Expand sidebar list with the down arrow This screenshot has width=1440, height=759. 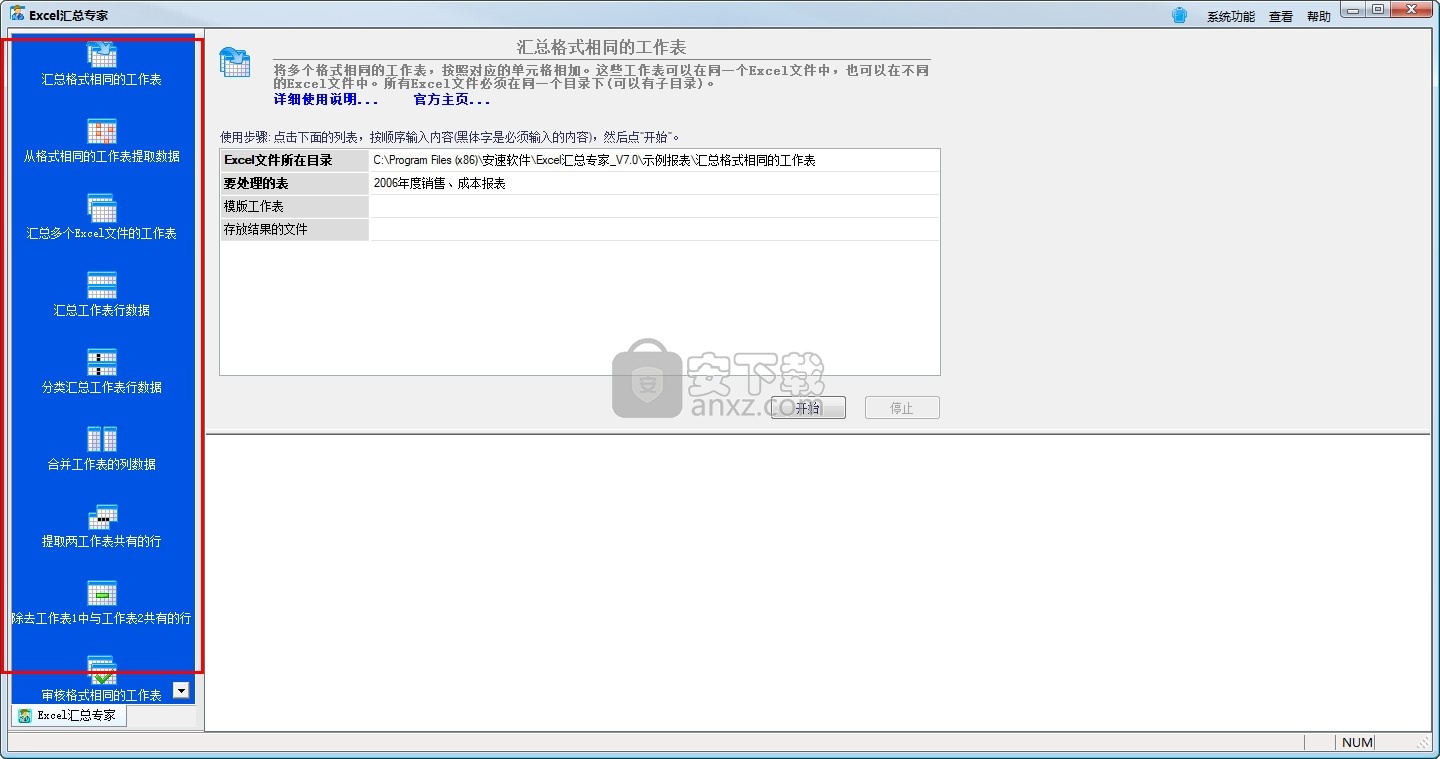pos(181,690)
